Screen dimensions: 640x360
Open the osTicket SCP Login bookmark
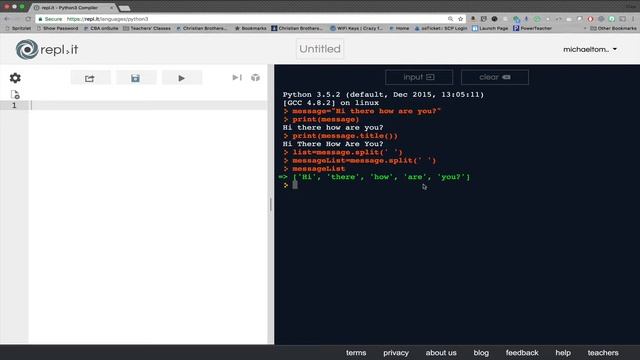pyautogui.click(x=441, y=28)
